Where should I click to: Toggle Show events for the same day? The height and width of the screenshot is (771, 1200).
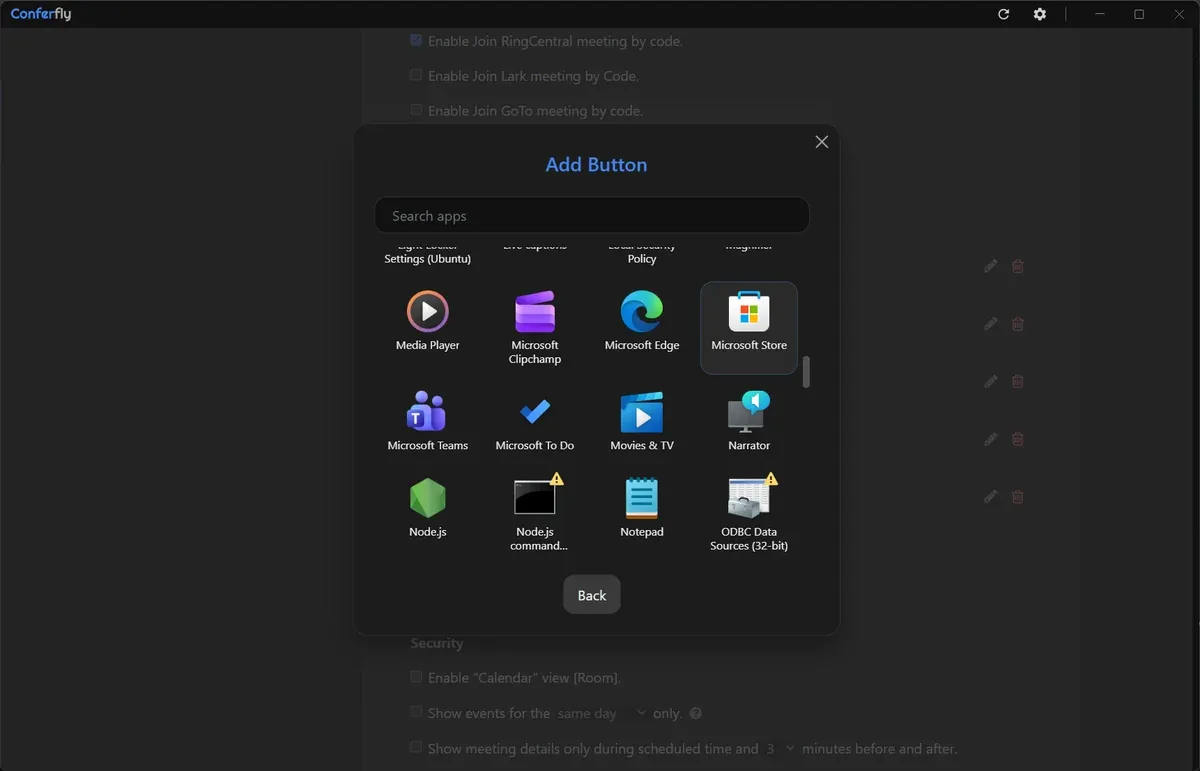tap(416, 712)
